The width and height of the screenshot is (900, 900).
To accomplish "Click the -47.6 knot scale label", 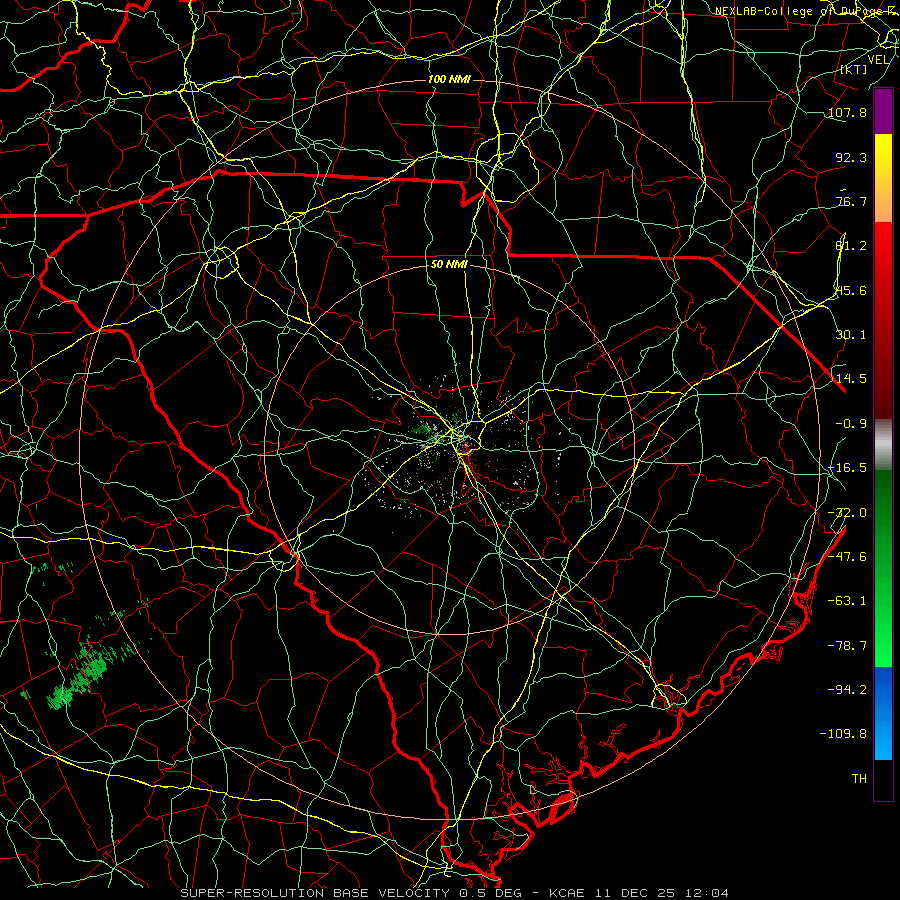I will [847, 557].
